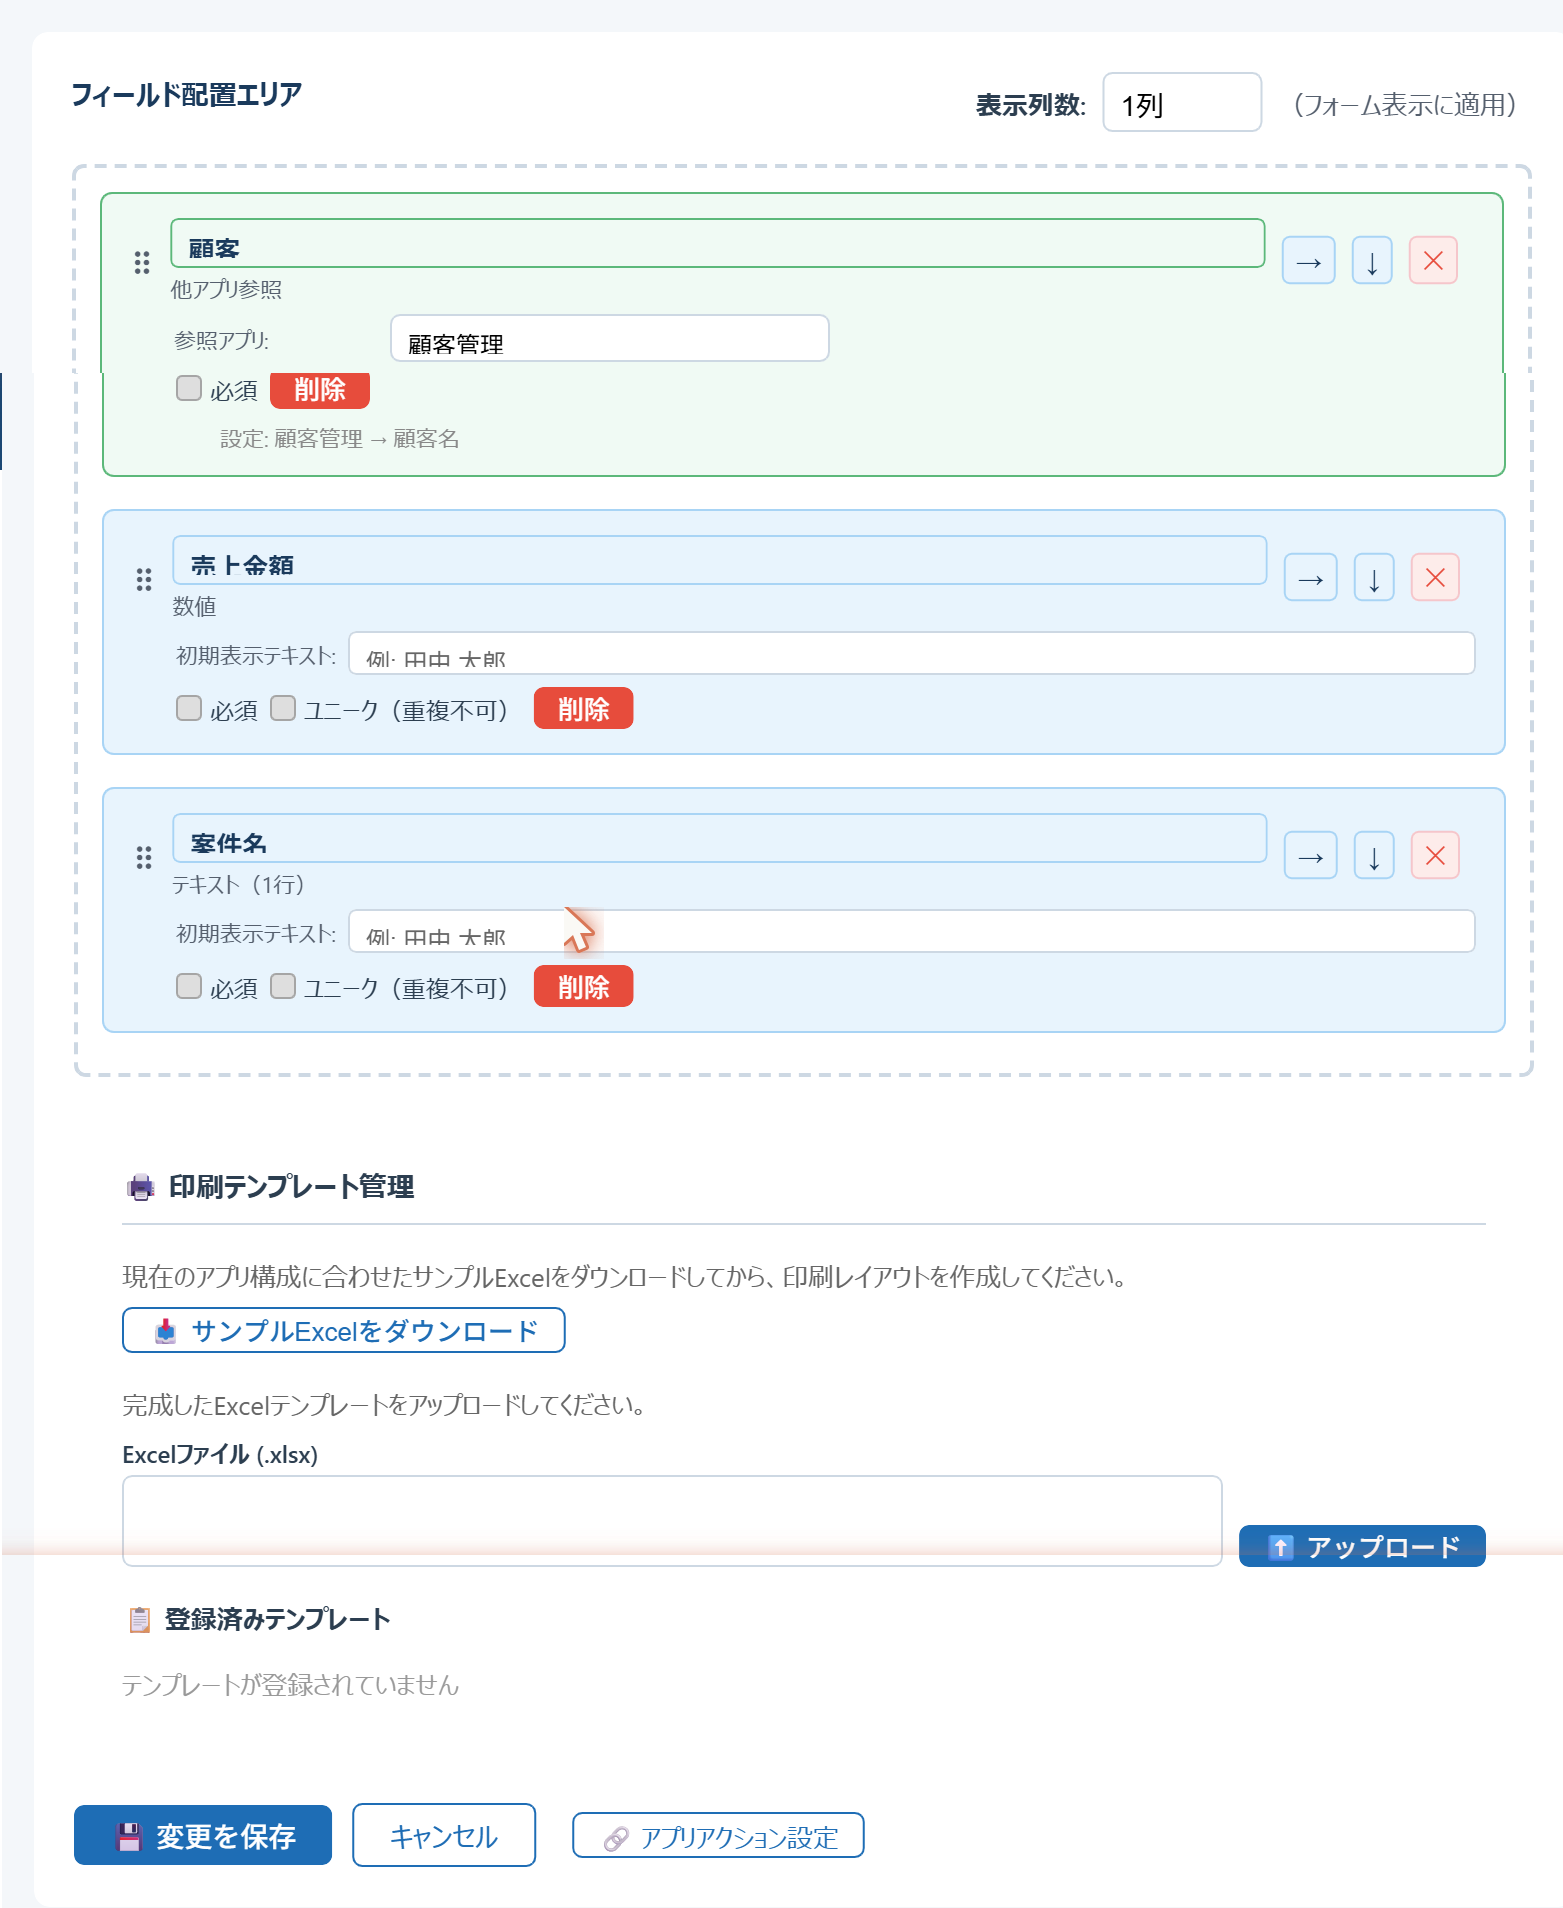Click Excelファイル (.xlsx) file input box
The width and height of the screenshot is (1563, 1908).
tap(672, 1521)
